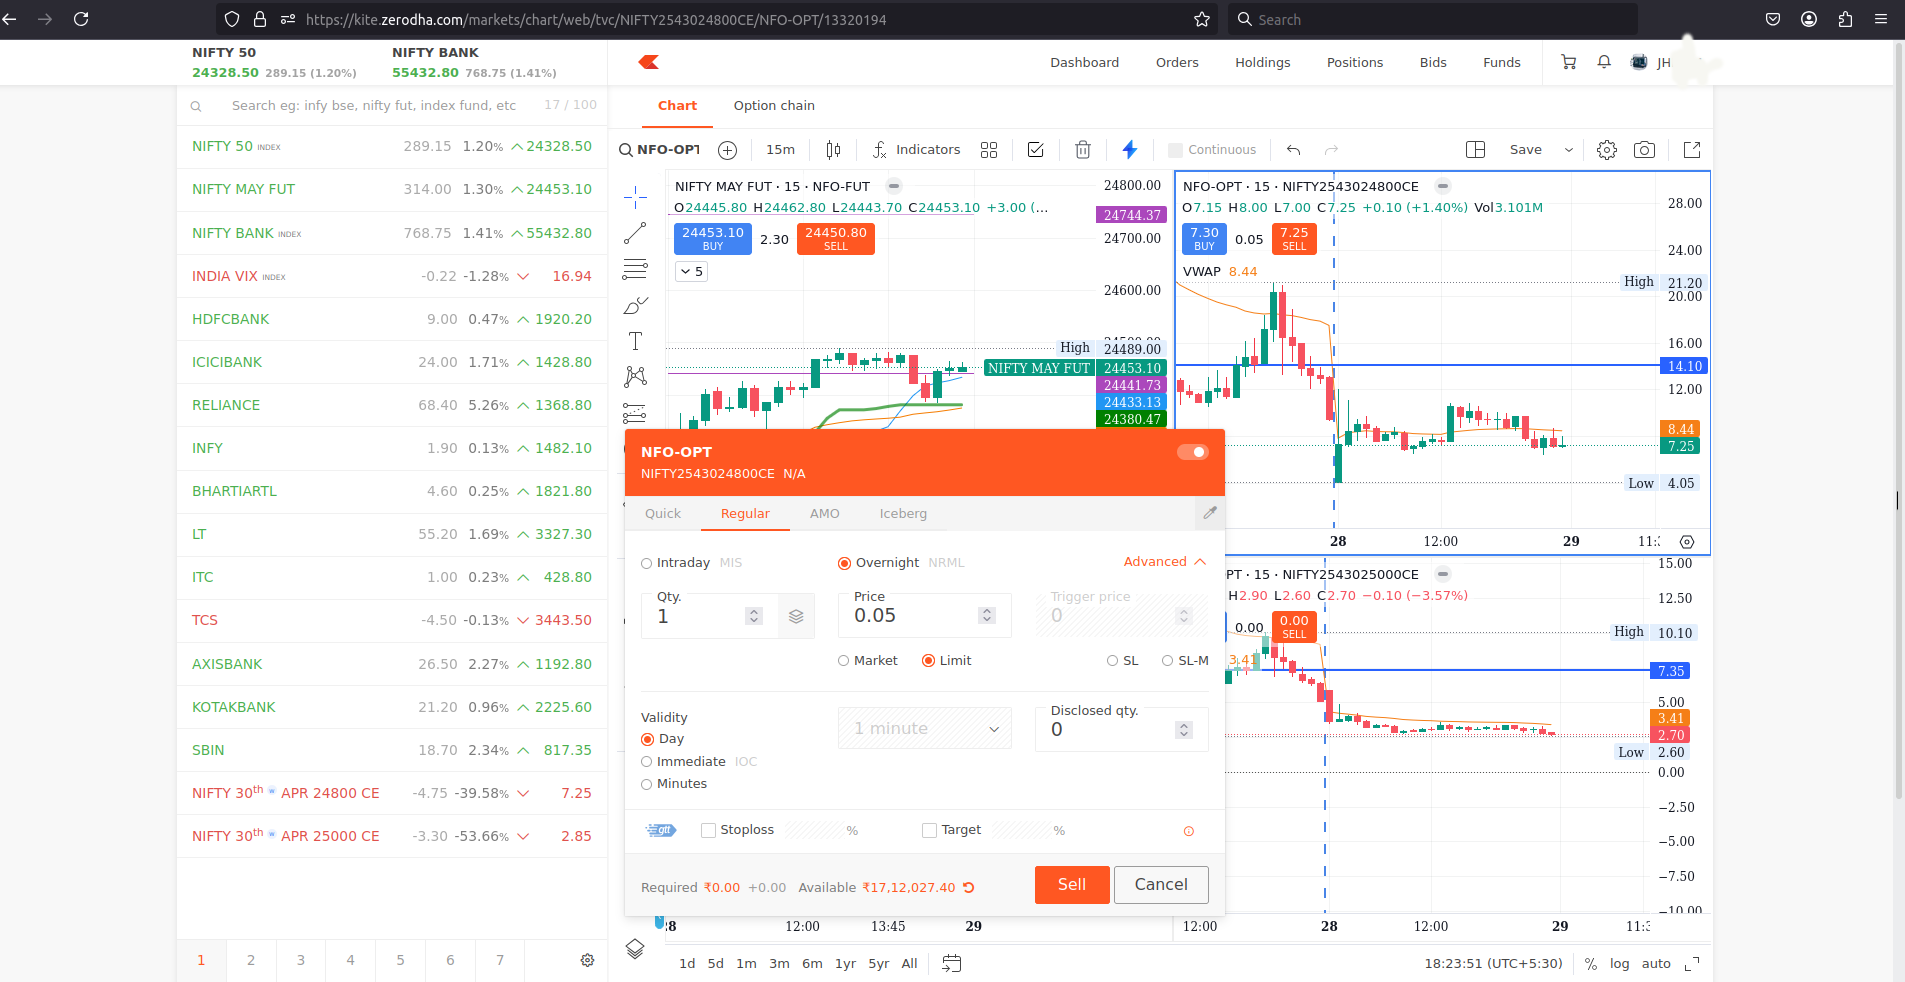Open the object tree layers icon

(x=635, y=948)
